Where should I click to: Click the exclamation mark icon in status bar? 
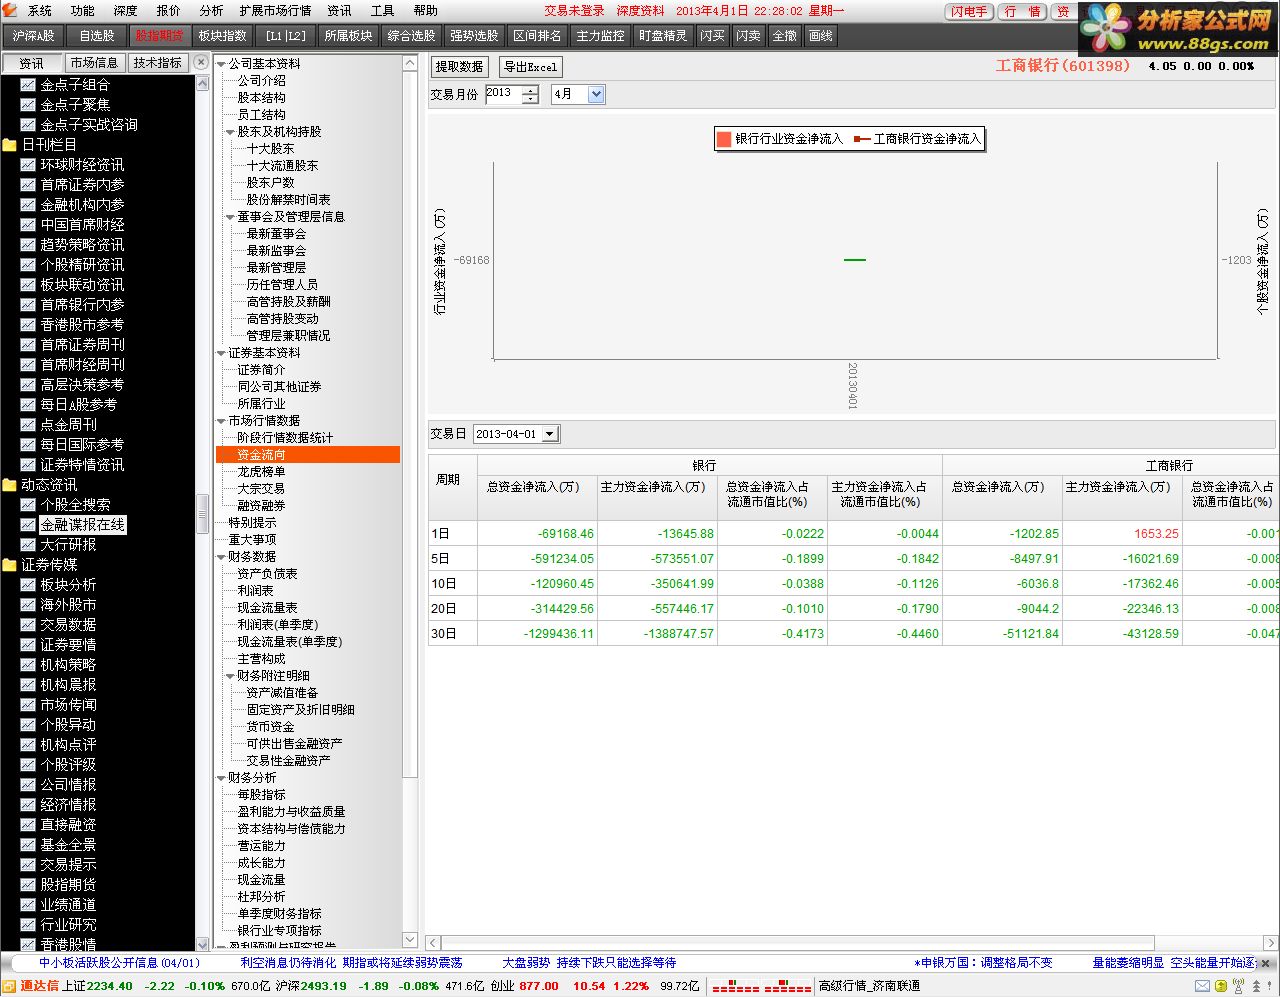click(1271, 986)
